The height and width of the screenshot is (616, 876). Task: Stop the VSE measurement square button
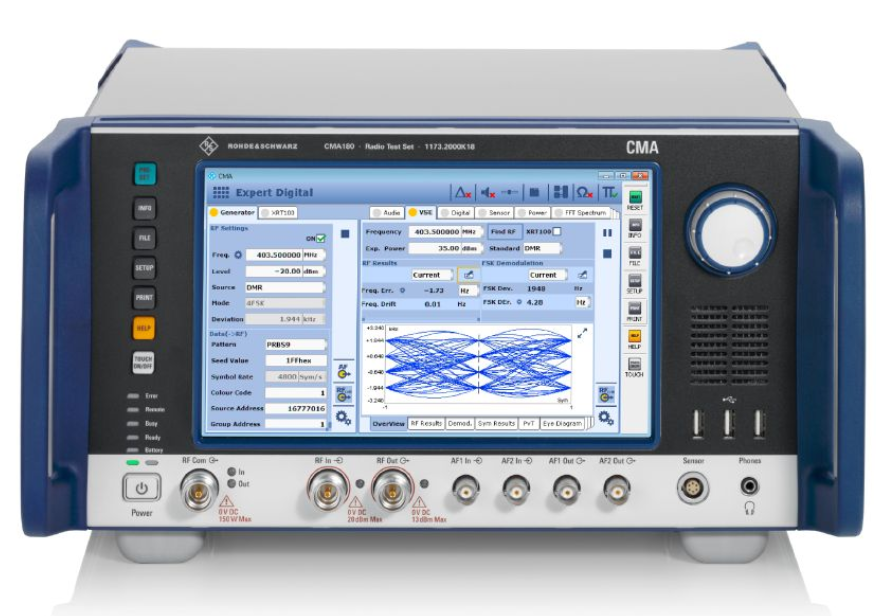pyautogui.click(x=607, y=254)
